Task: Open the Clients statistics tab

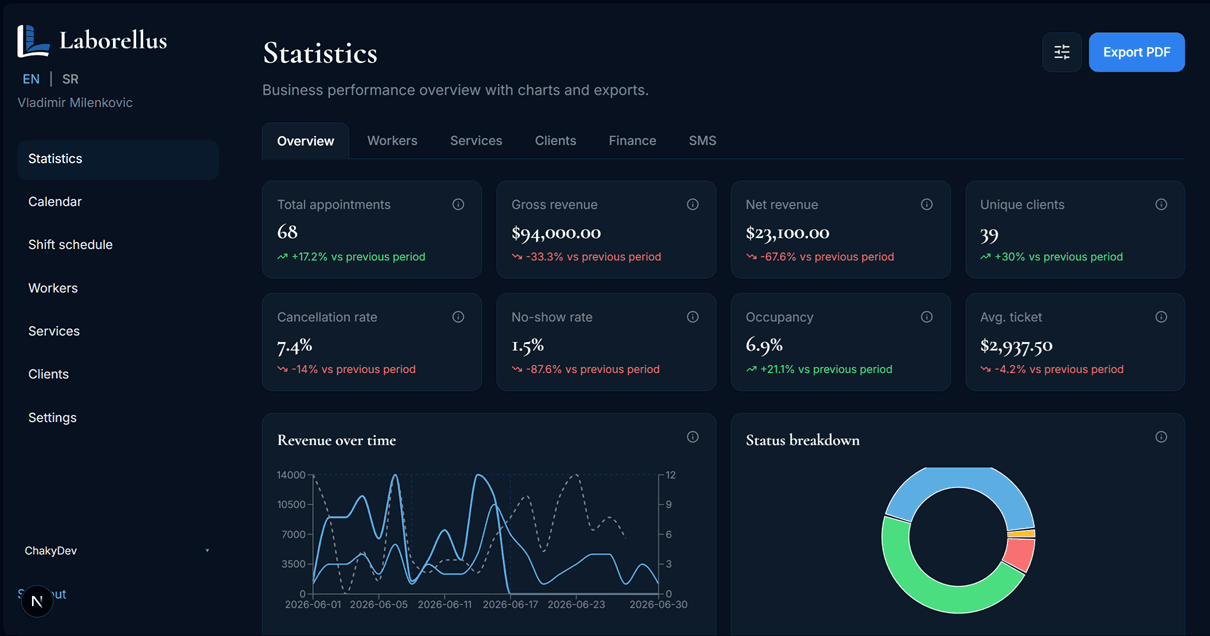Action: [x=556, y=141]
